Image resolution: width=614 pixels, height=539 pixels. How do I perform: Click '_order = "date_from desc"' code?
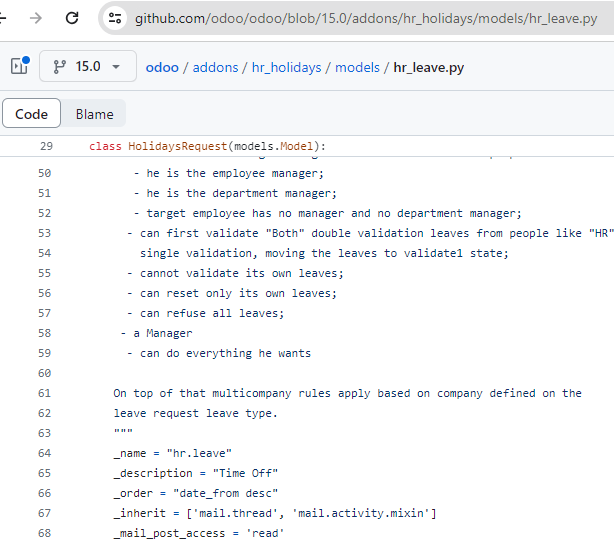[x=195, y=493]
